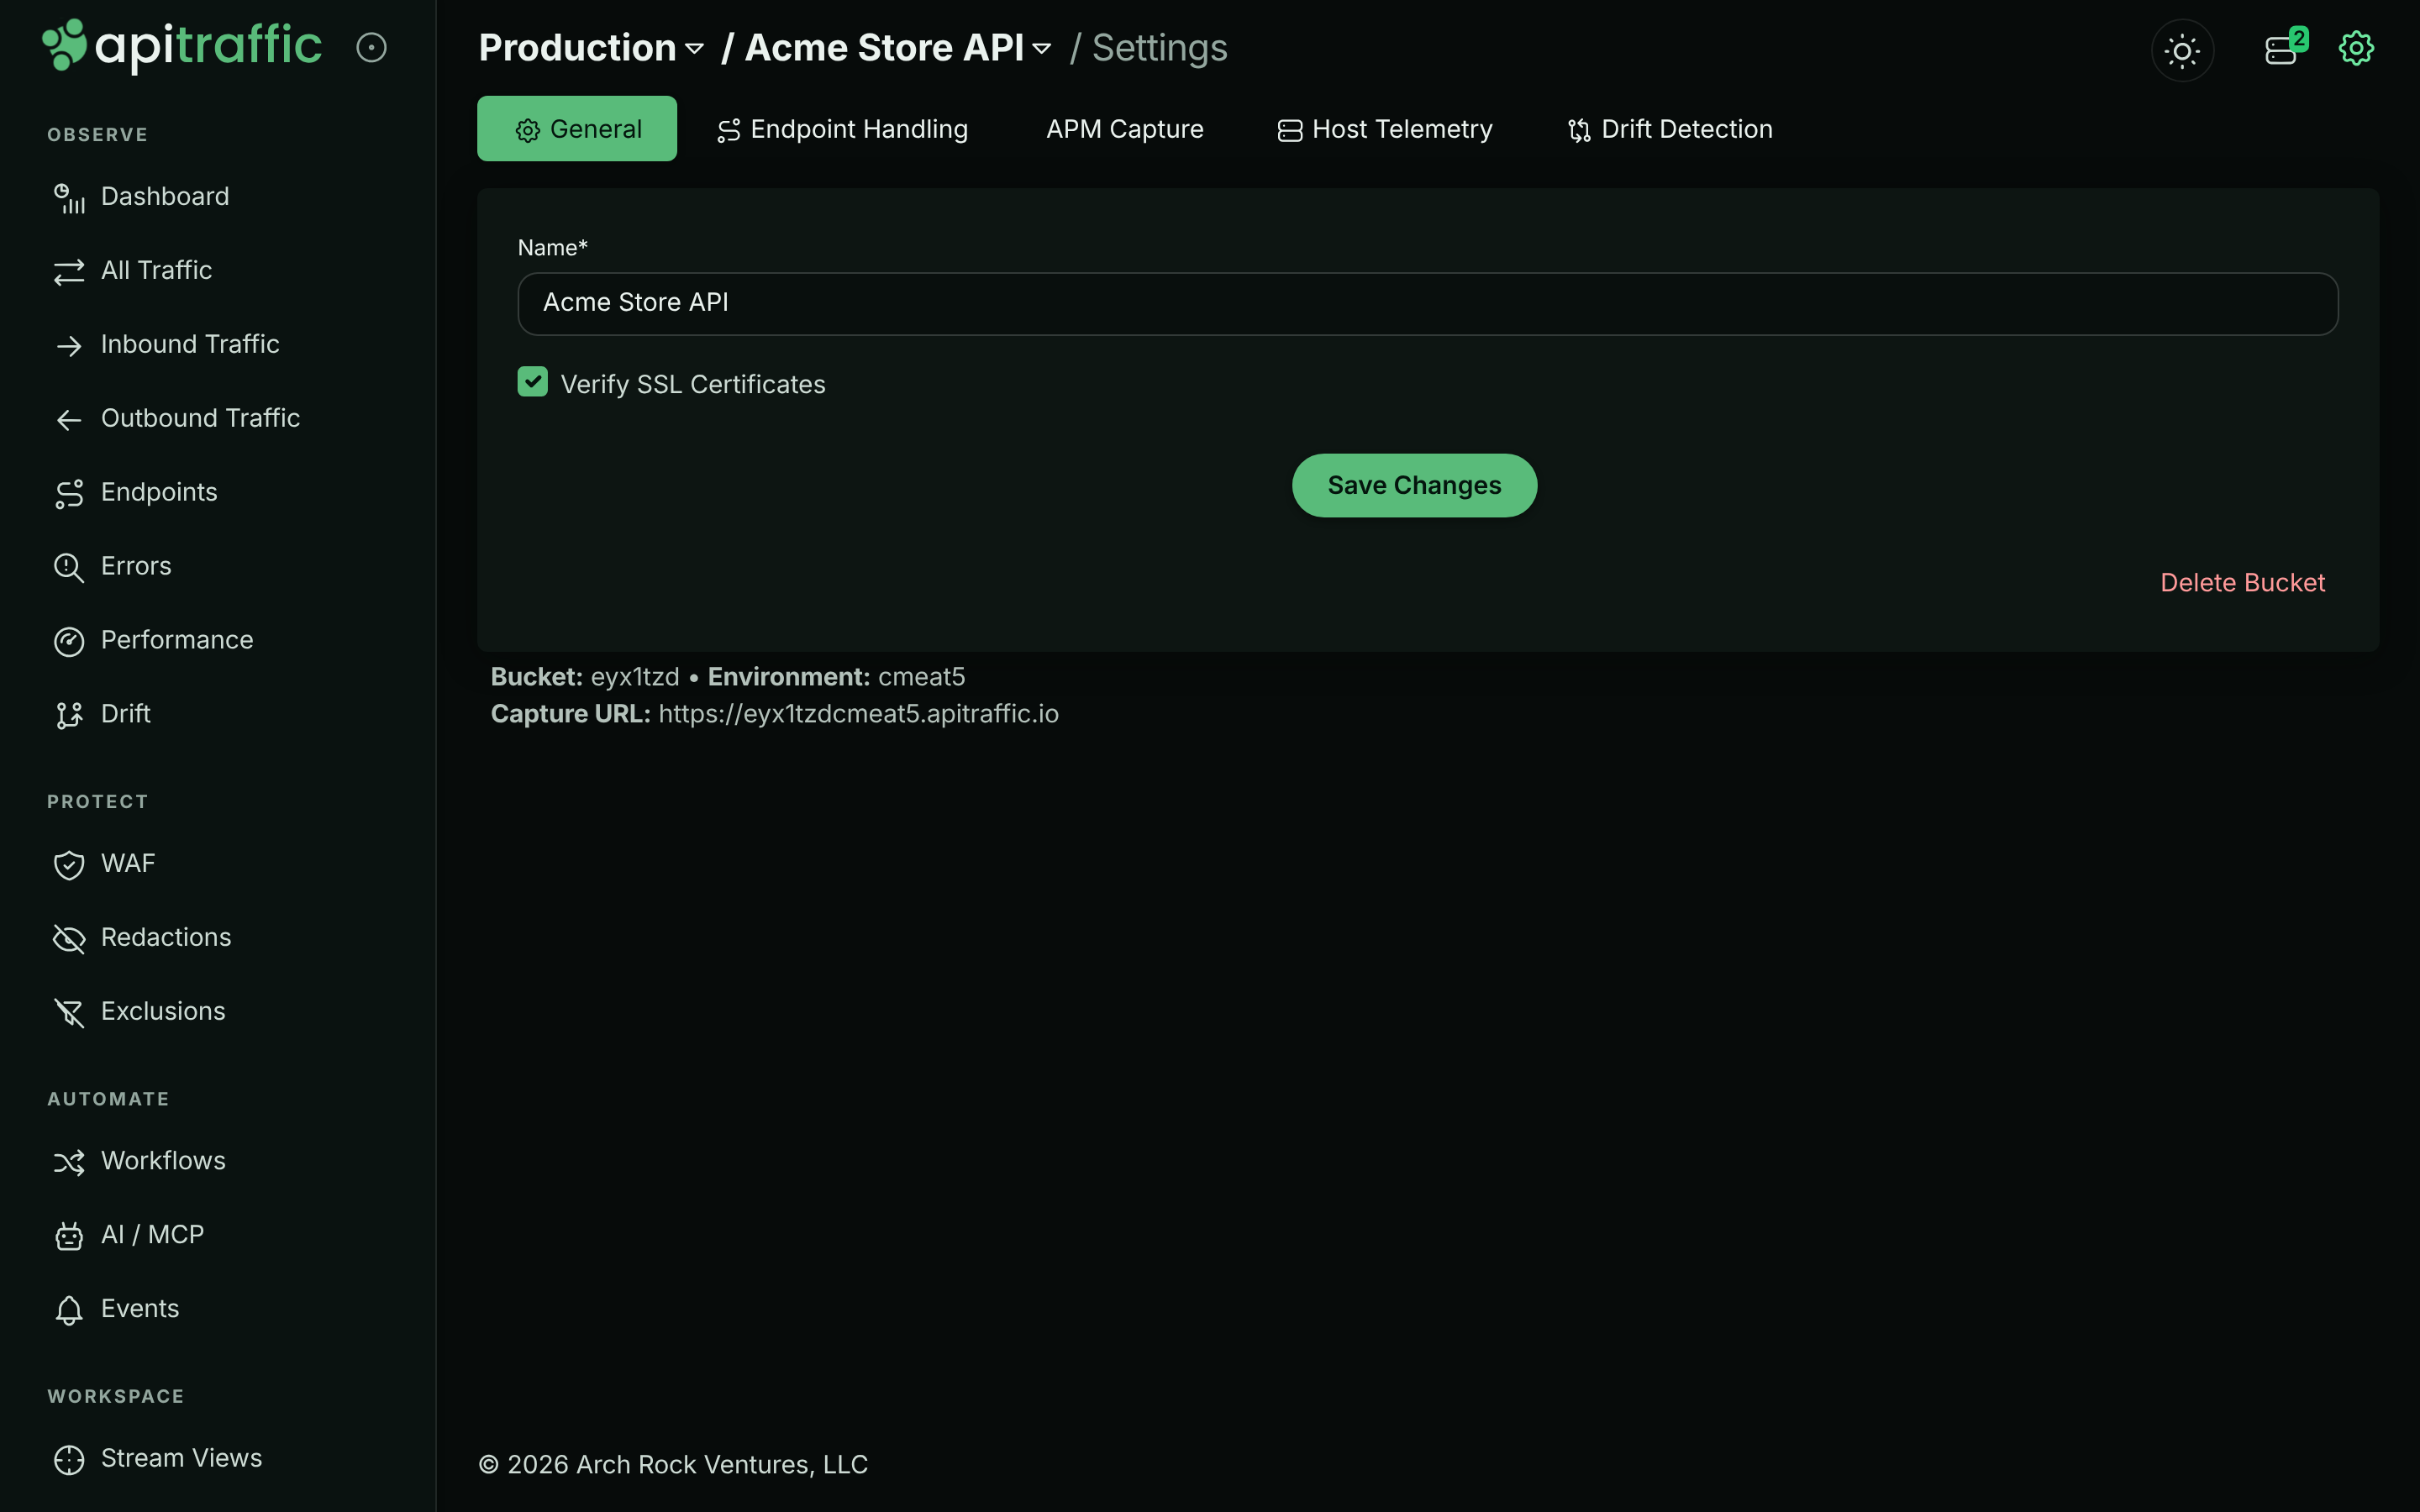Switch to the Drift Detection tab
This screenshot has height=1512, width=2420.
pyautogui.click(x=1670, y=129)
